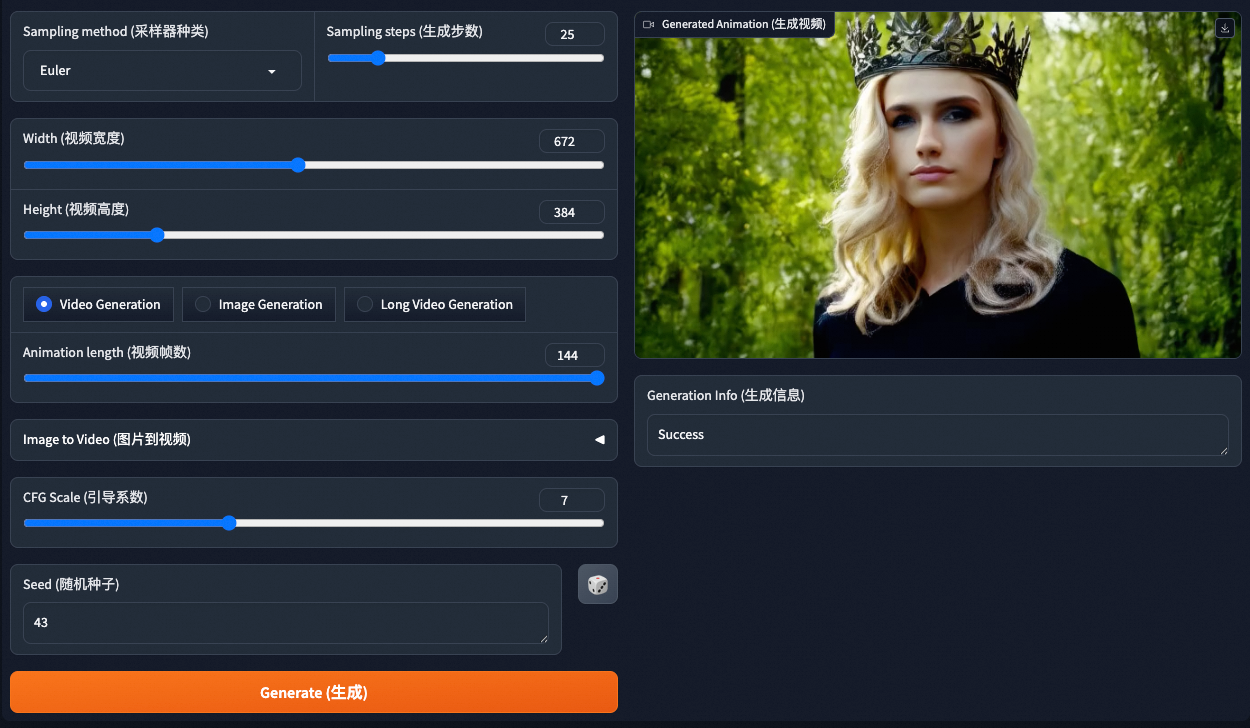Open the Sampling method Euler dropdown
This screenshot has width=1250, height=728.
162,71
